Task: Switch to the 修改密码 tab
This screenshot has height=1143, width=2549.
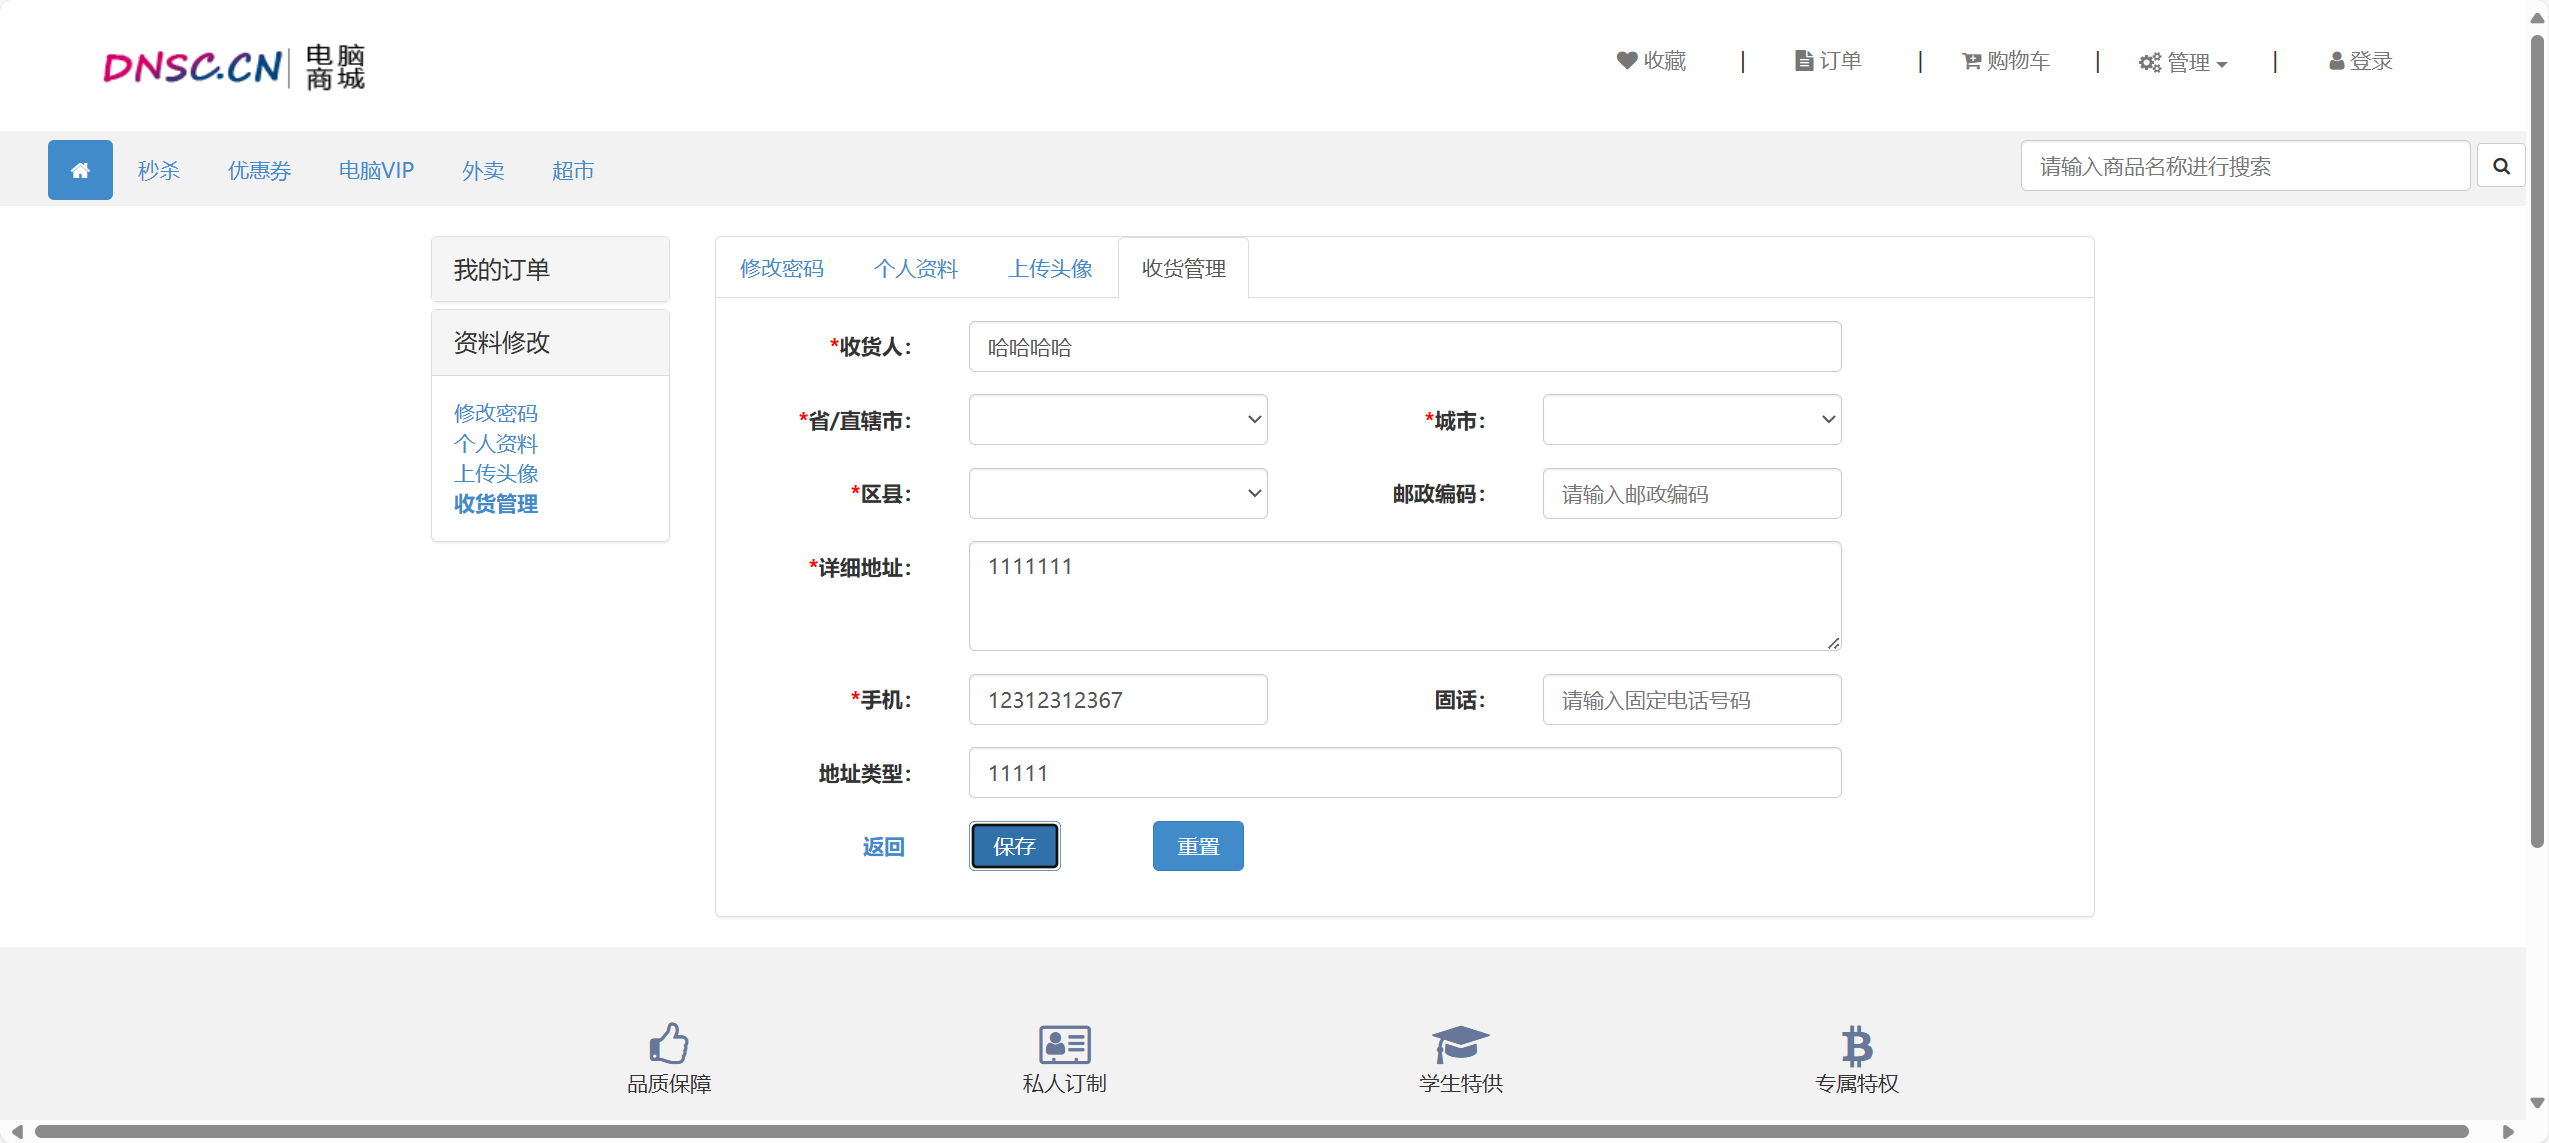Action: 781,268
